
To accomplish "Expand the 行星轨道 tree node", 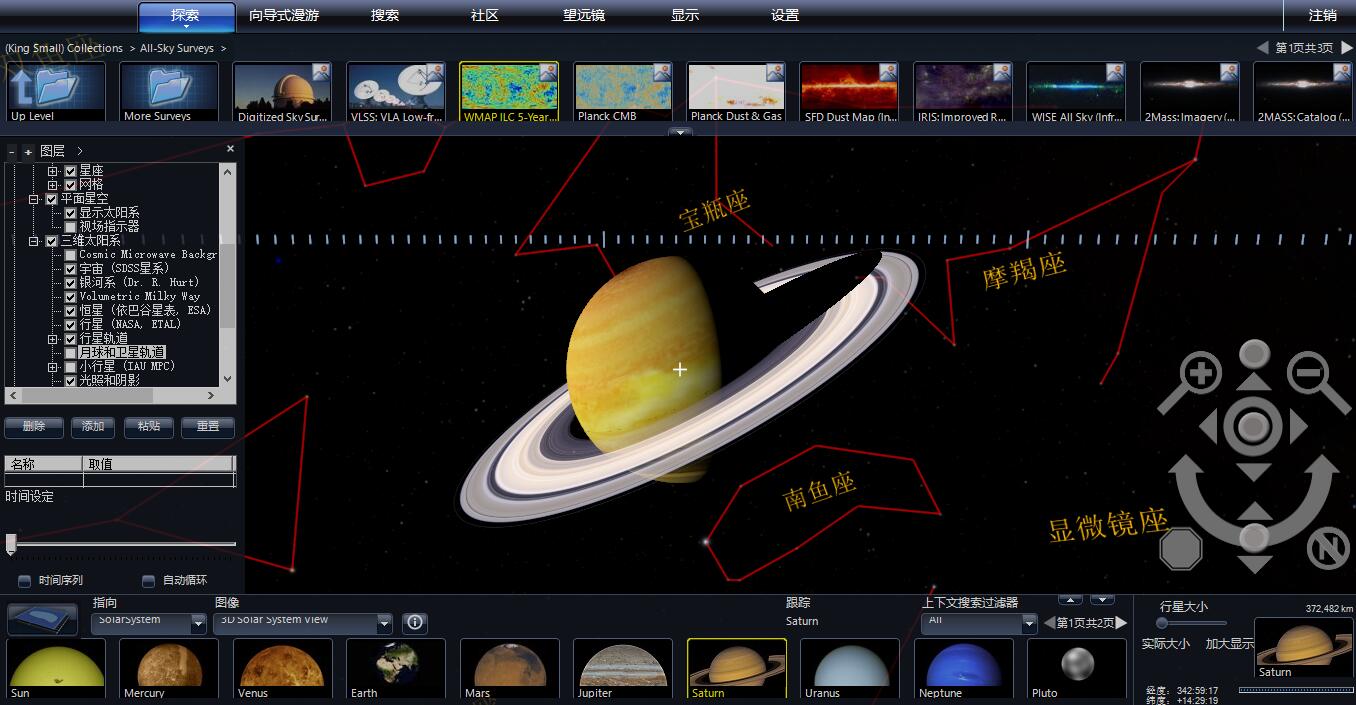I will tap(53, 339).
